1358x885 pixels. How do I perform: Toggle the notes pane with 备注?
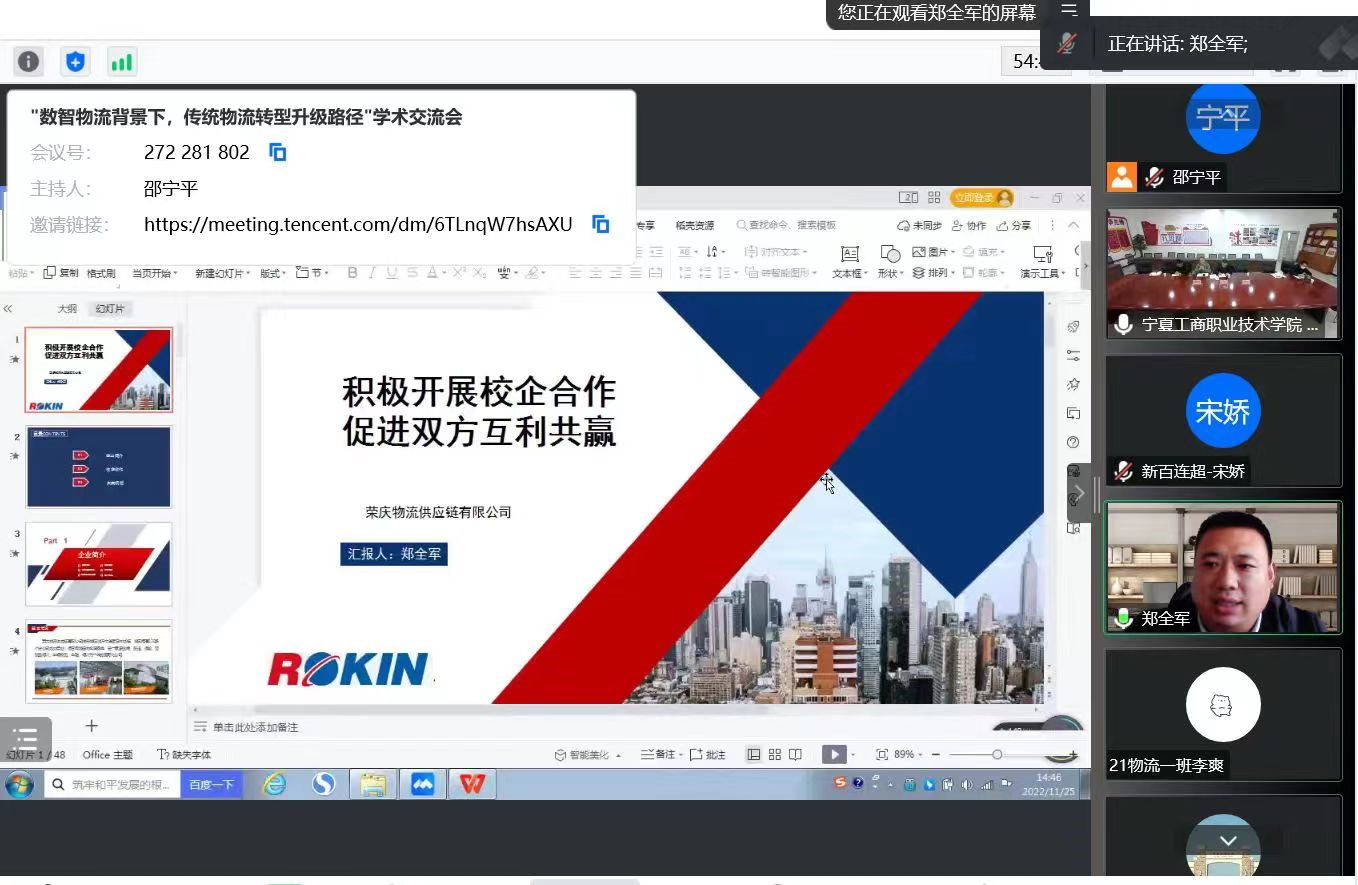pyautogui.click(x=660, y=755)
